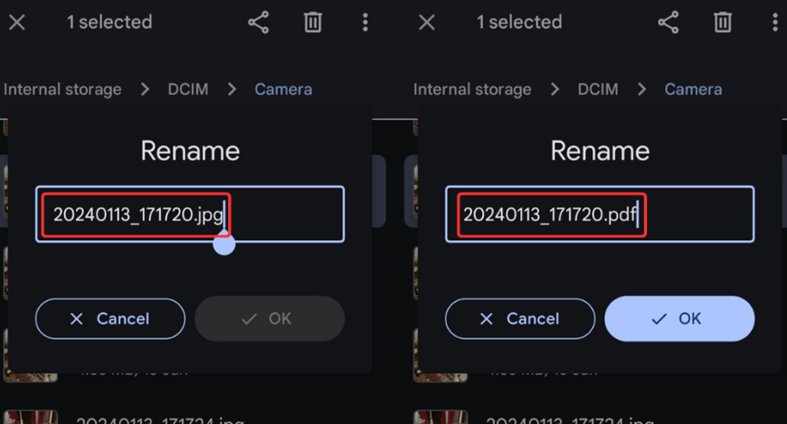Go to Internal storage in right breadcrumb
The height and width of the screenshot is (424, 787).
tap(472, 89)
